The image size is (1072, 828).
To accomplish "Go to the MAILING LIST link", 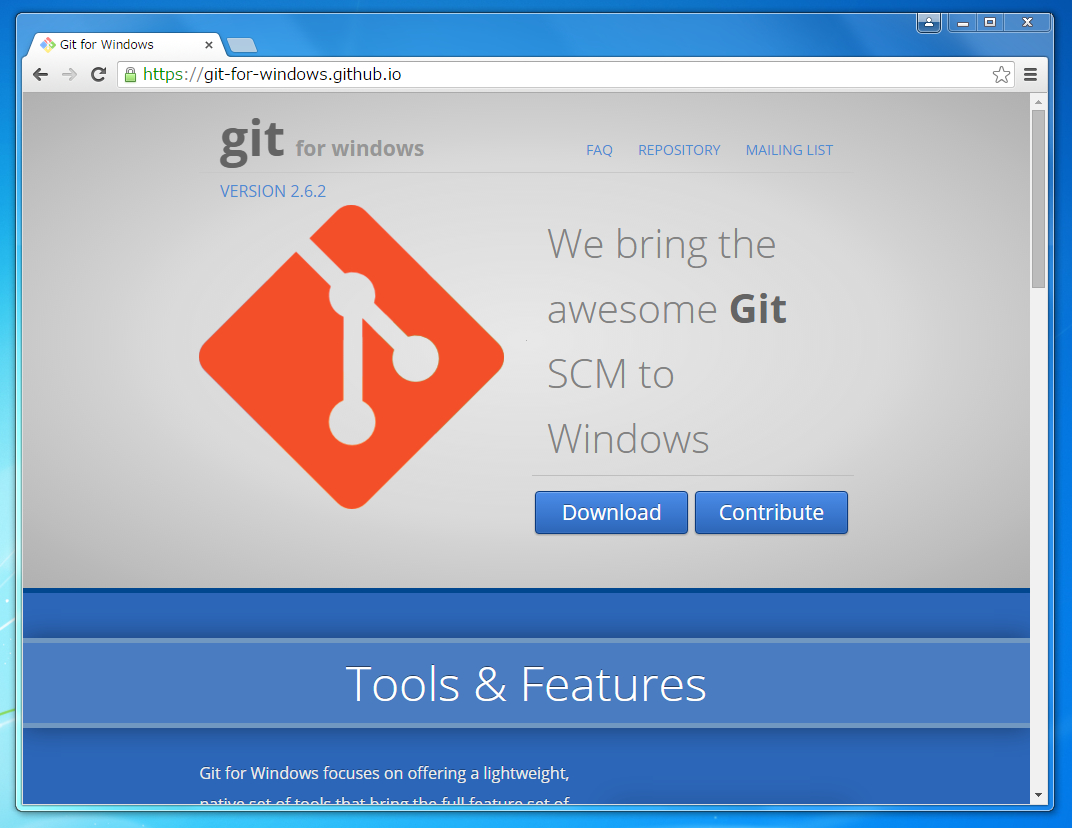I will point(789,150).
